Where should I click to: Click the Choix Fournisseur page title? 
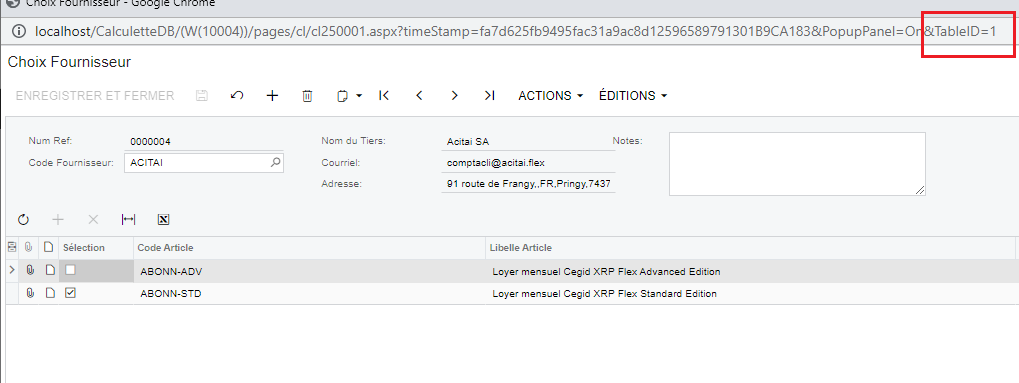point(70,62)
